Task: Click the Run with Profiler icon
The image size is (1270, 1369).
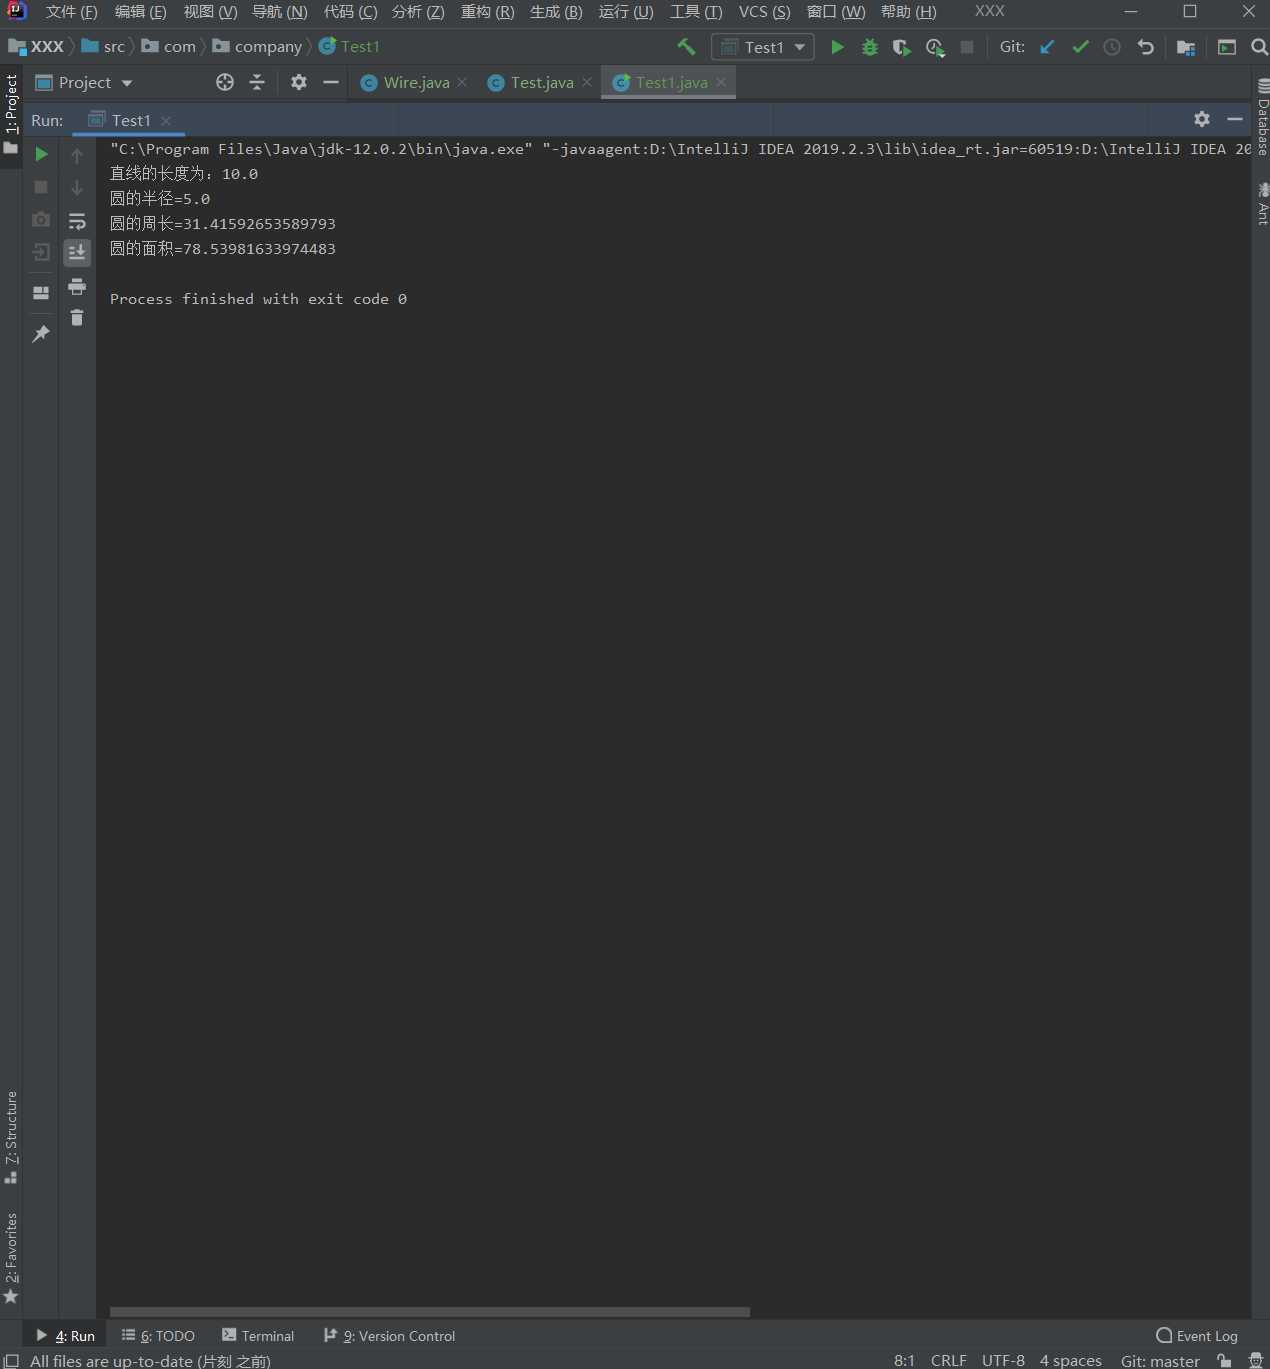Action: coord(935,47)
